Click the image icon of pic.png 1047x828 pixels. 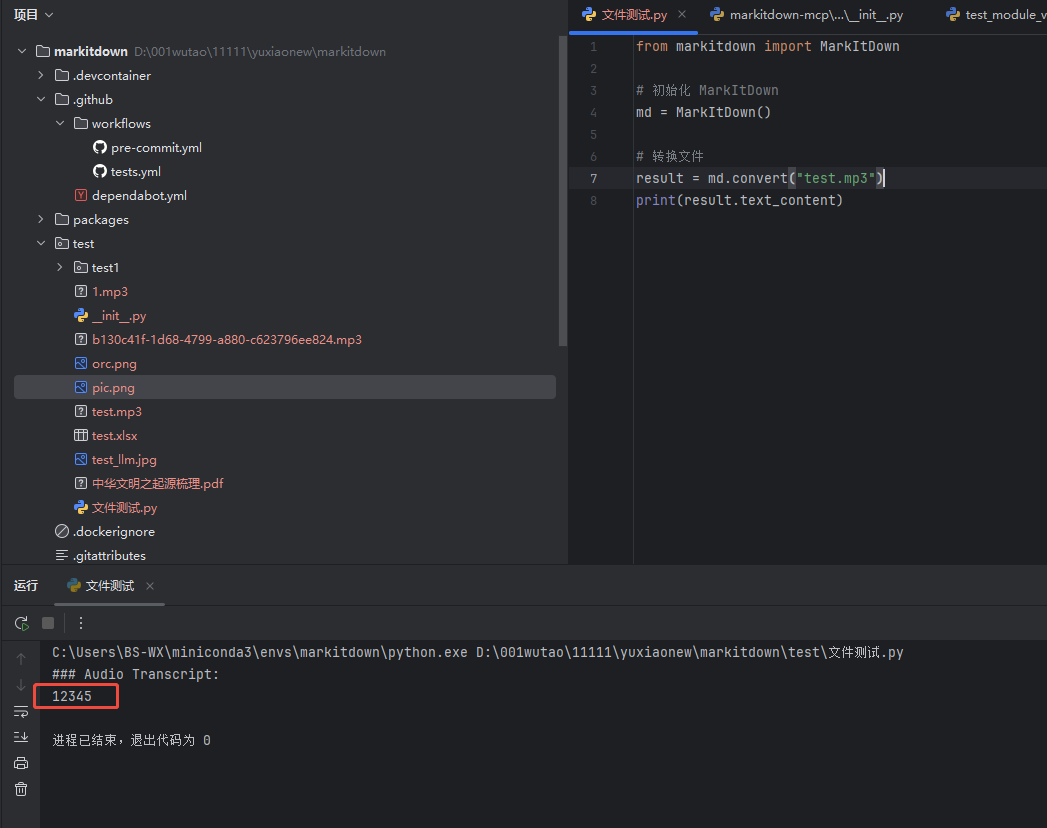coord(81,388)
